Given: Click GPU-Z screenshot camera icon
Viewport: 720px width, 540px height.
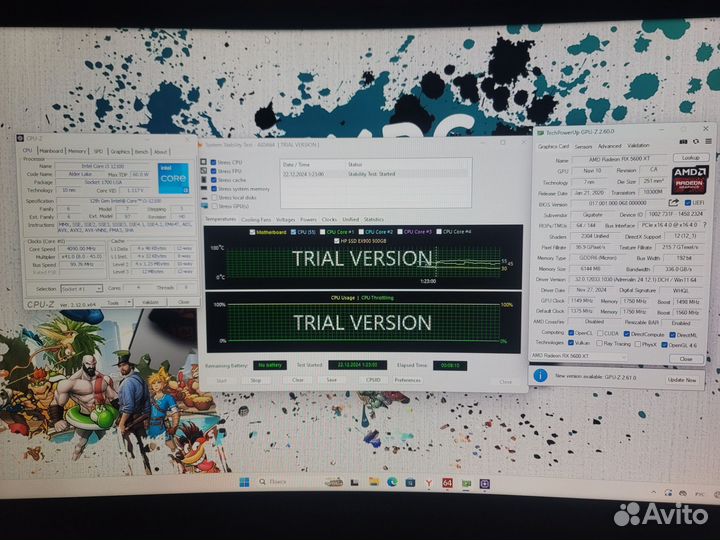Looking at the screenshot, I should pyautogui.click(x=683, y=141).
